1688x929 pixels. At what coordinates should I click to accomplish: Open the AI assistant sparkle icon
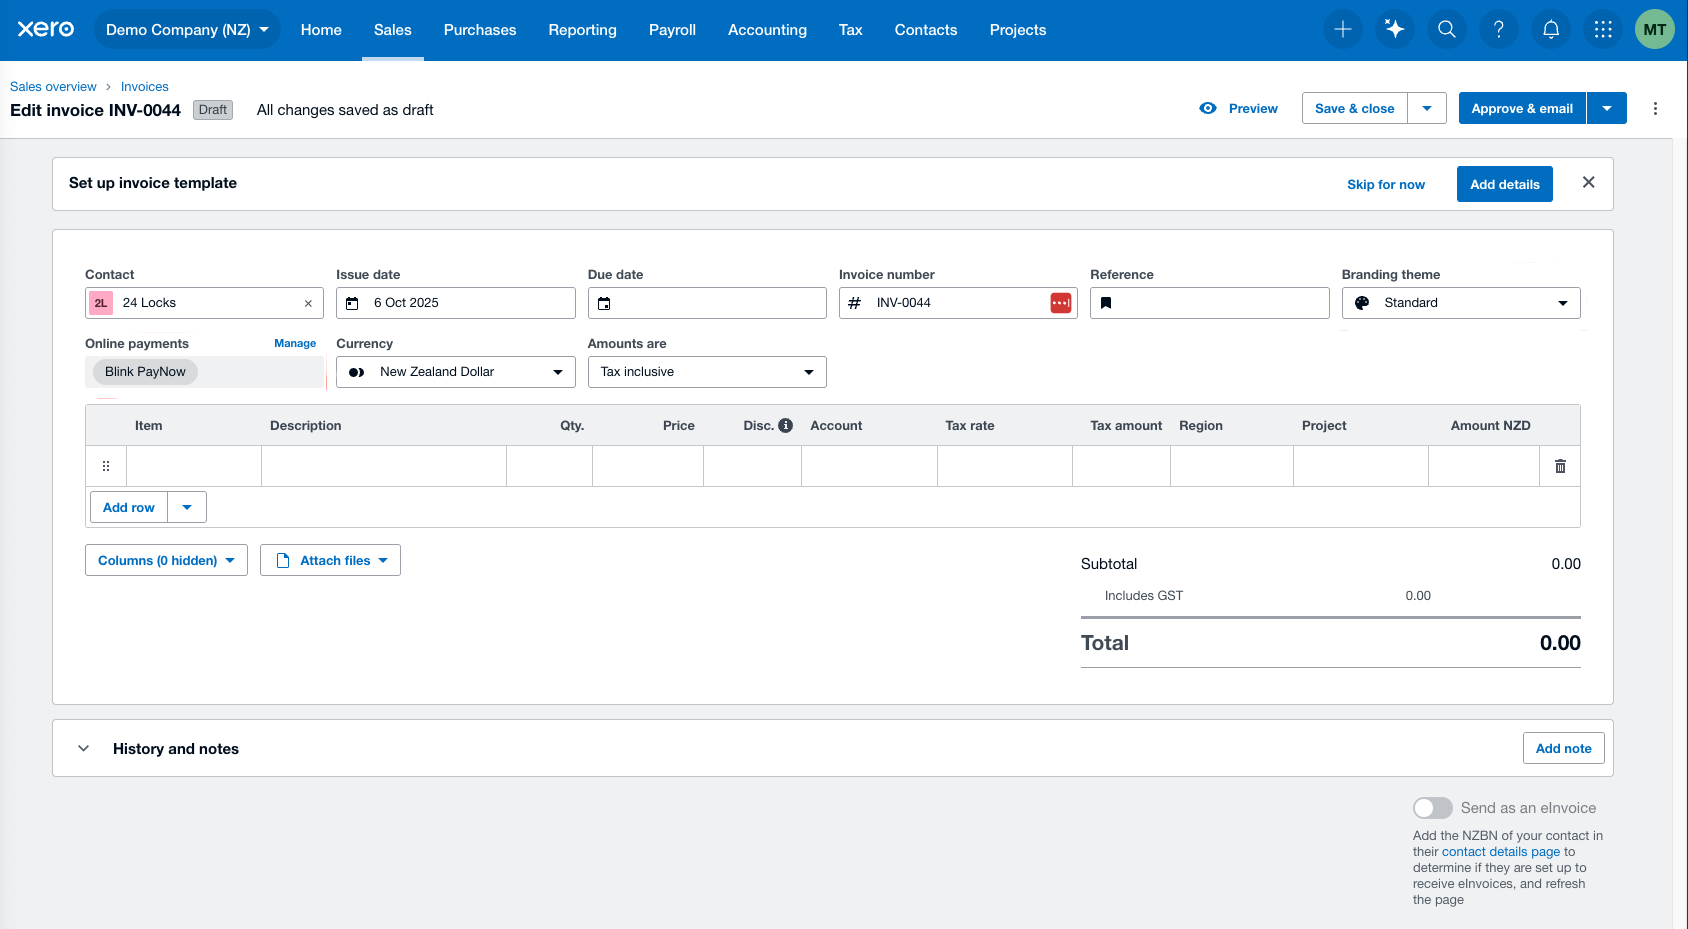coord(1395,29)
